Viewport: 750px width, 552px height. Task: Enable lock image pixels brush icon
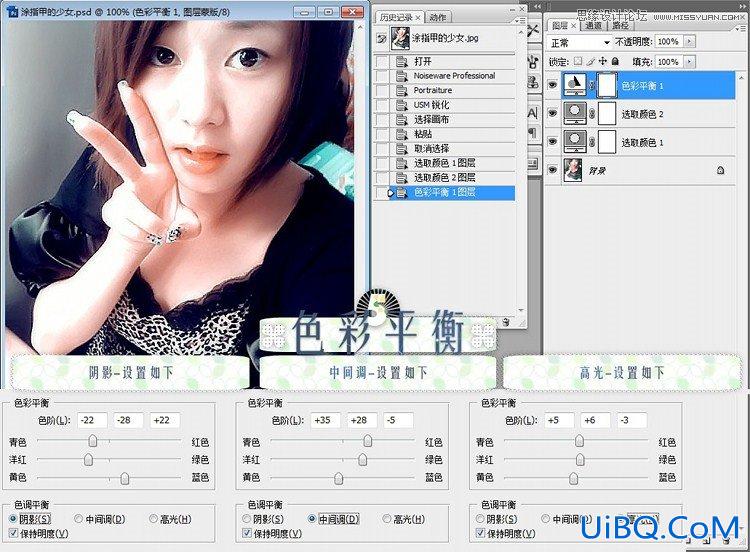[x=590, y=61]
